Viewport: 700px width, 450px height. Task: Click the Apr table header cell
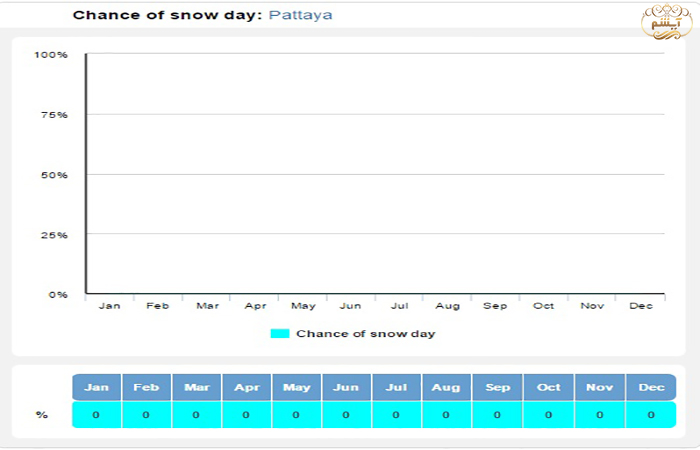click(246, 387)
